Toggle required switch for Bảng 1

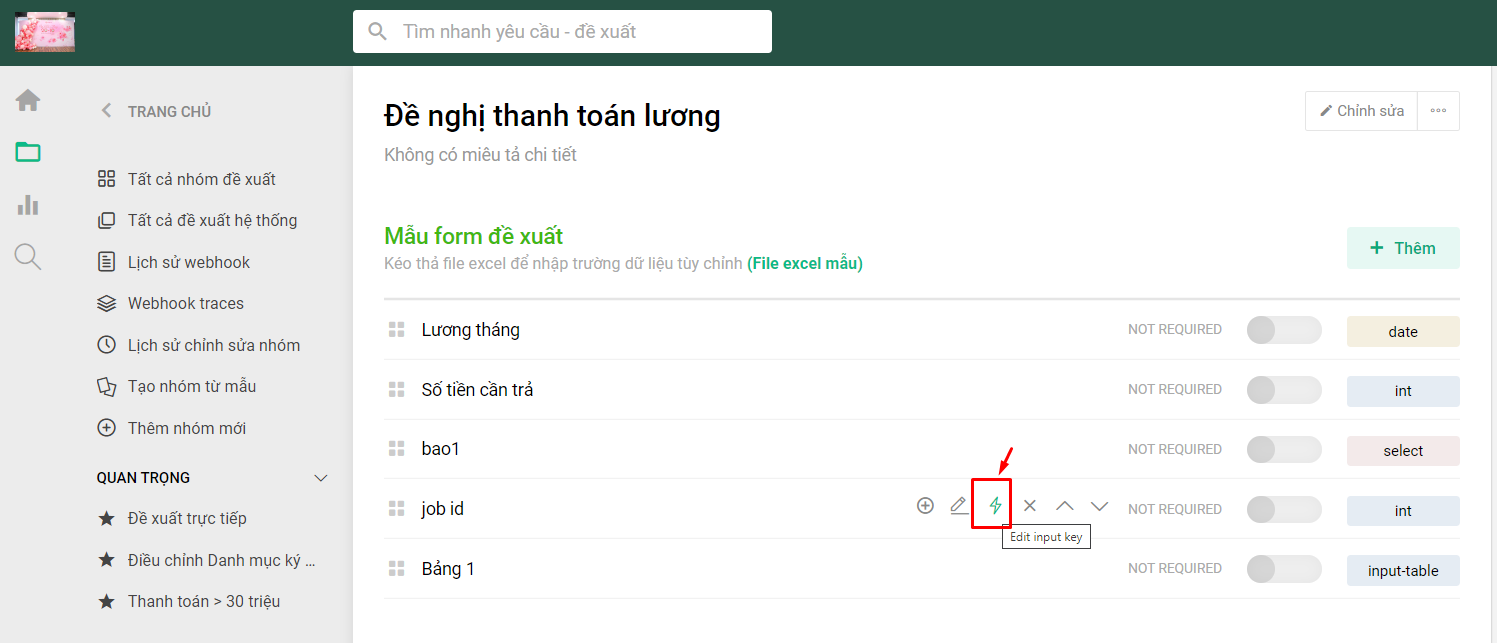pos(1284,569)
